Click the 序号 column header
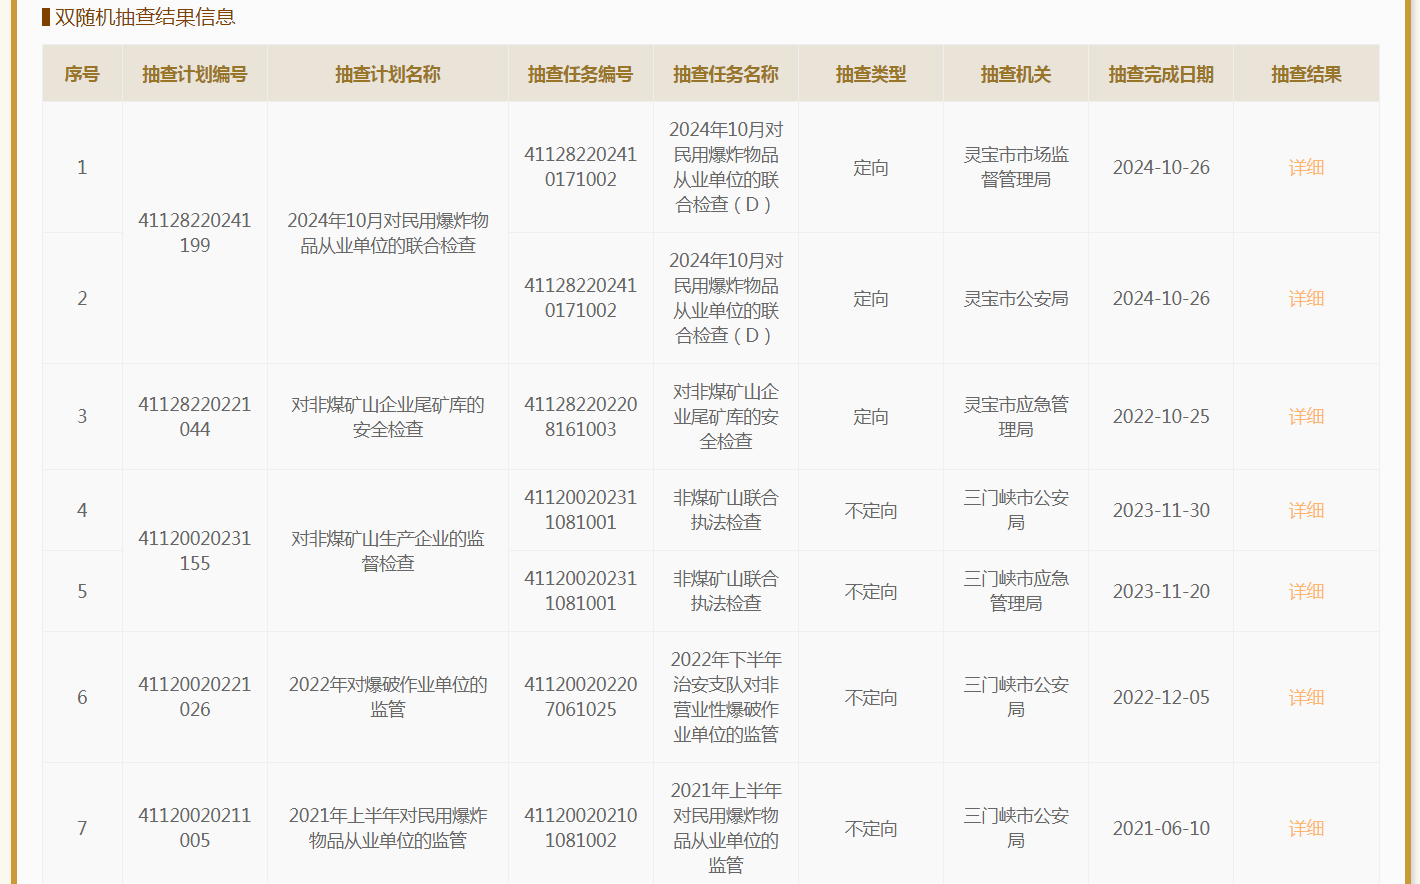This screenshot has width=1420, height=884. pos(82,74)
